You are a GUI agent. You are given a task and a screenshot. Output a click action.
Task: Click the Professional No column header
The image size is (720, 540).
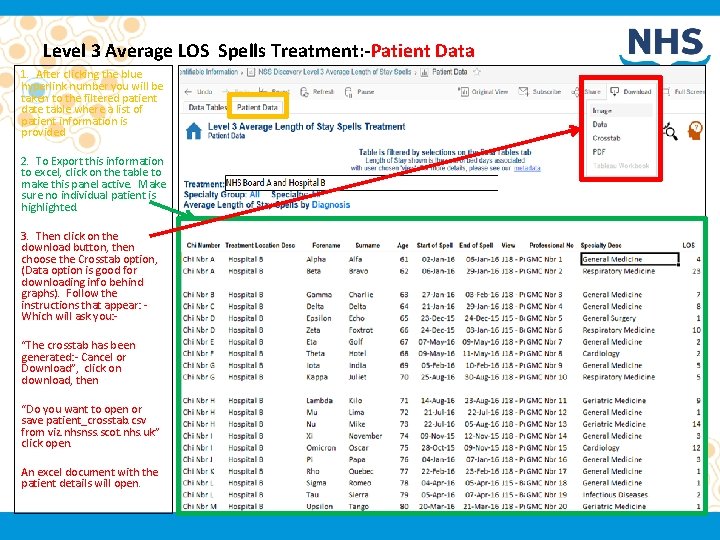tap(551, 246)
